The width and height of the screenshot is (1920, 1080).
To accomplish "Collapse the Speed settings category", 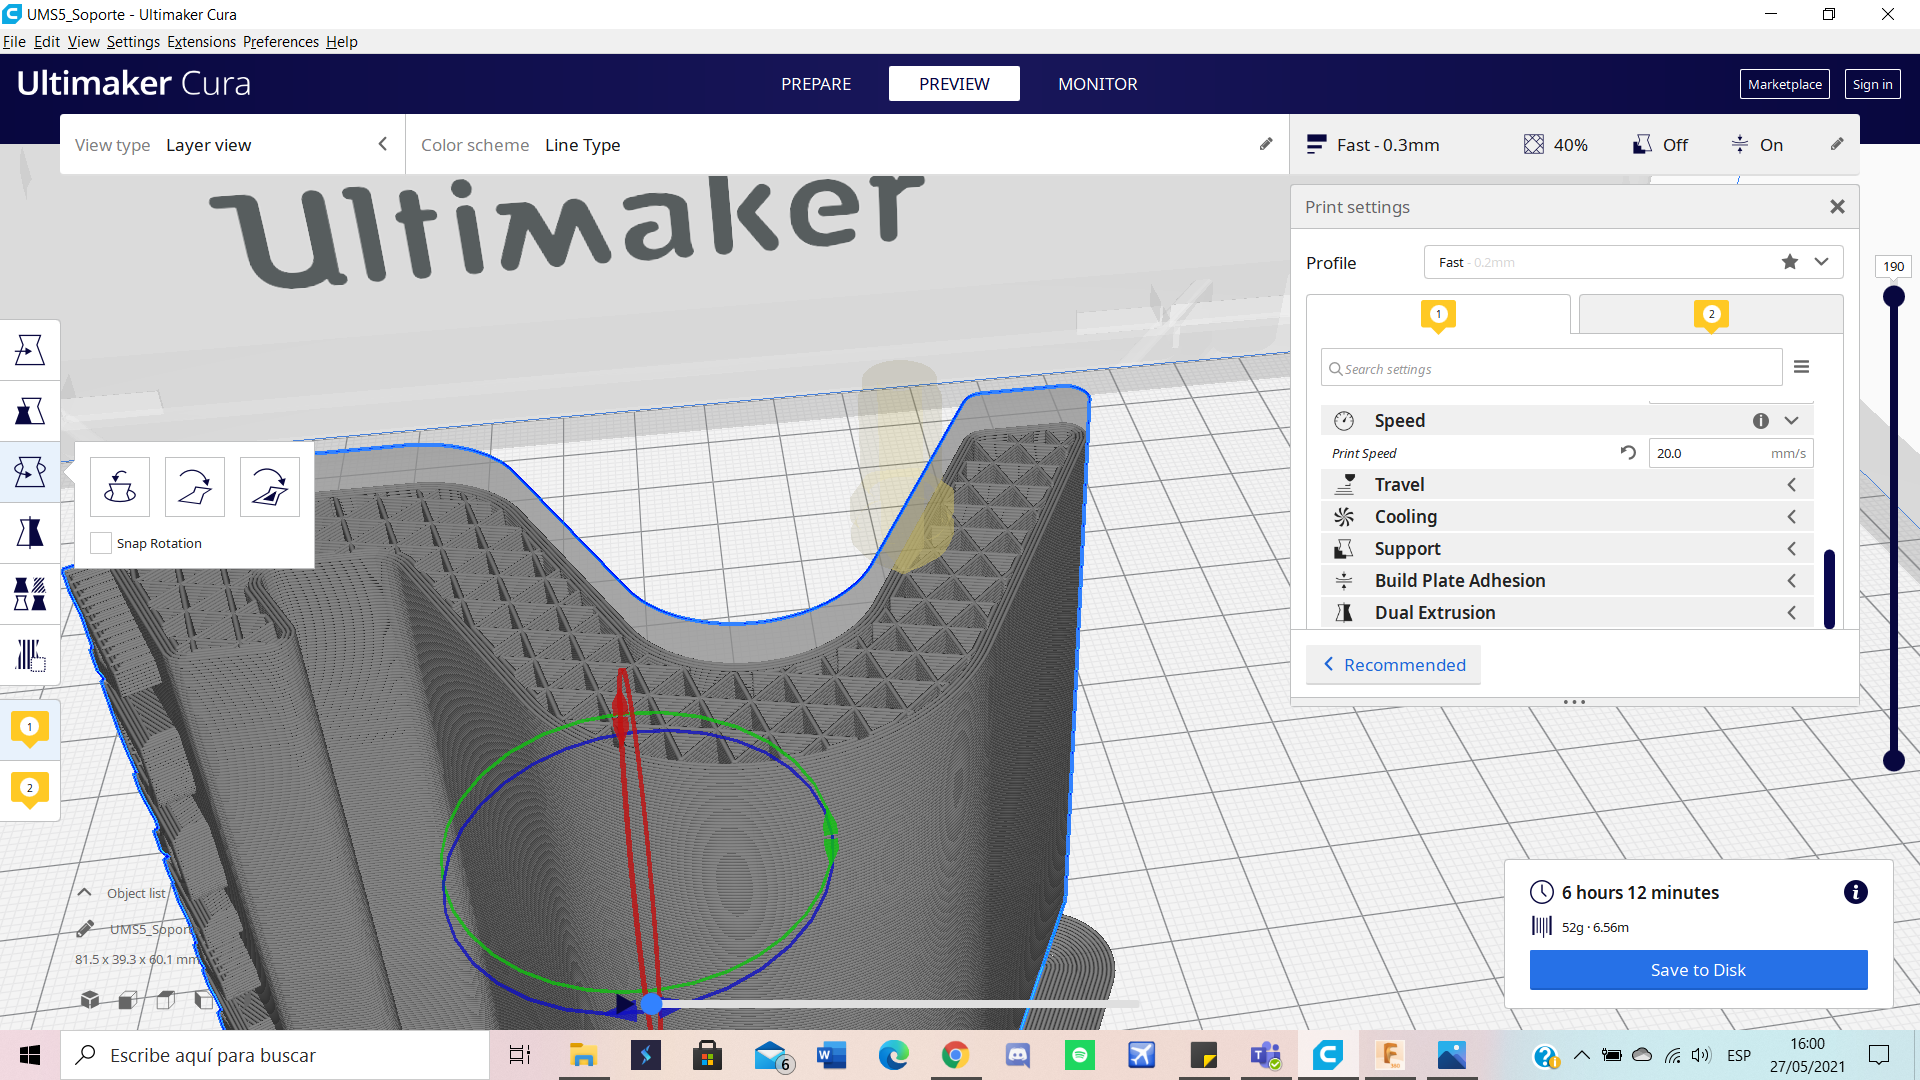I will [x=1791, y=421].
